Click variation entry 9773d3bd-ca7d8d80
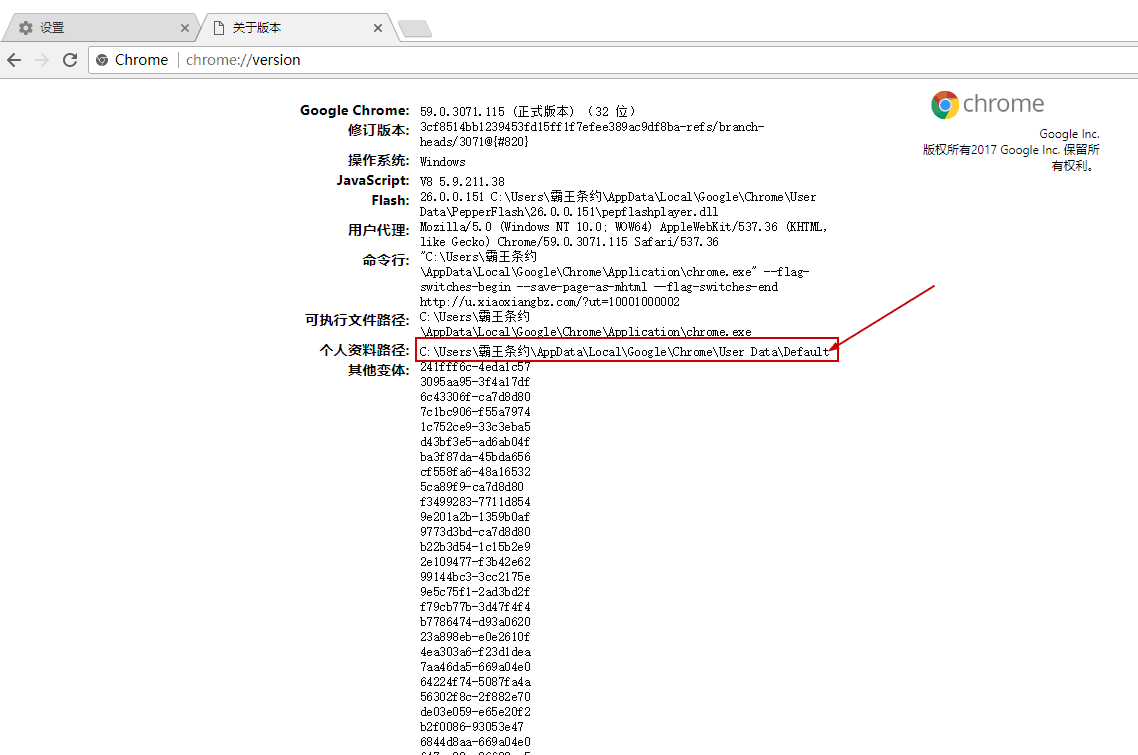1138x755 pixels. click(x=475, y=532)
